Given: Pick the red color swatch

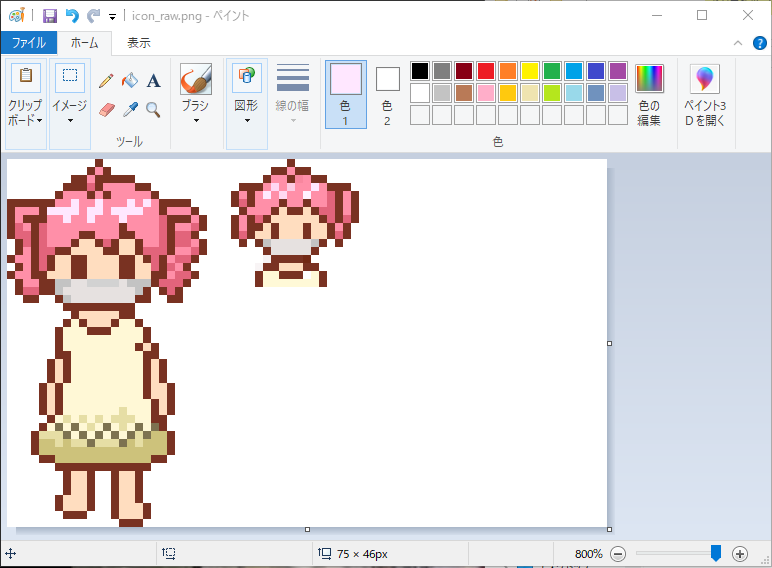Looking at the screenshot, I should pyautogui.click(x=486, y=71).
